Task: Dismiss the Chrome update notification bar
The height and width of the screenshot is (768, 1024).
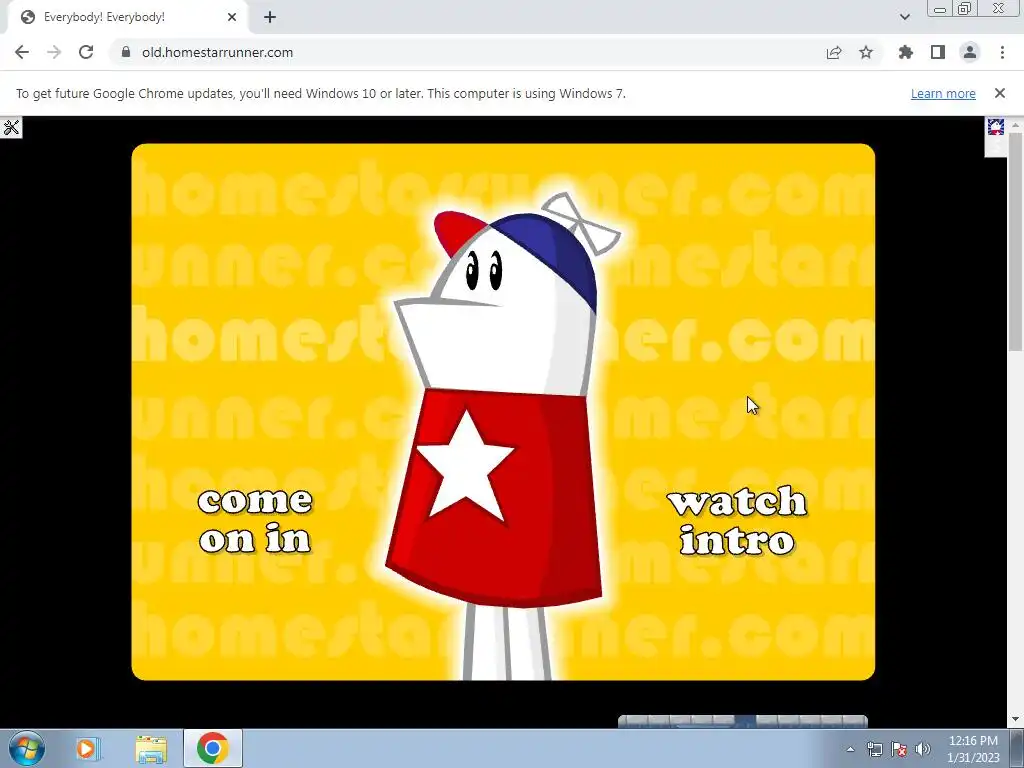Action: pos(1000,93)
